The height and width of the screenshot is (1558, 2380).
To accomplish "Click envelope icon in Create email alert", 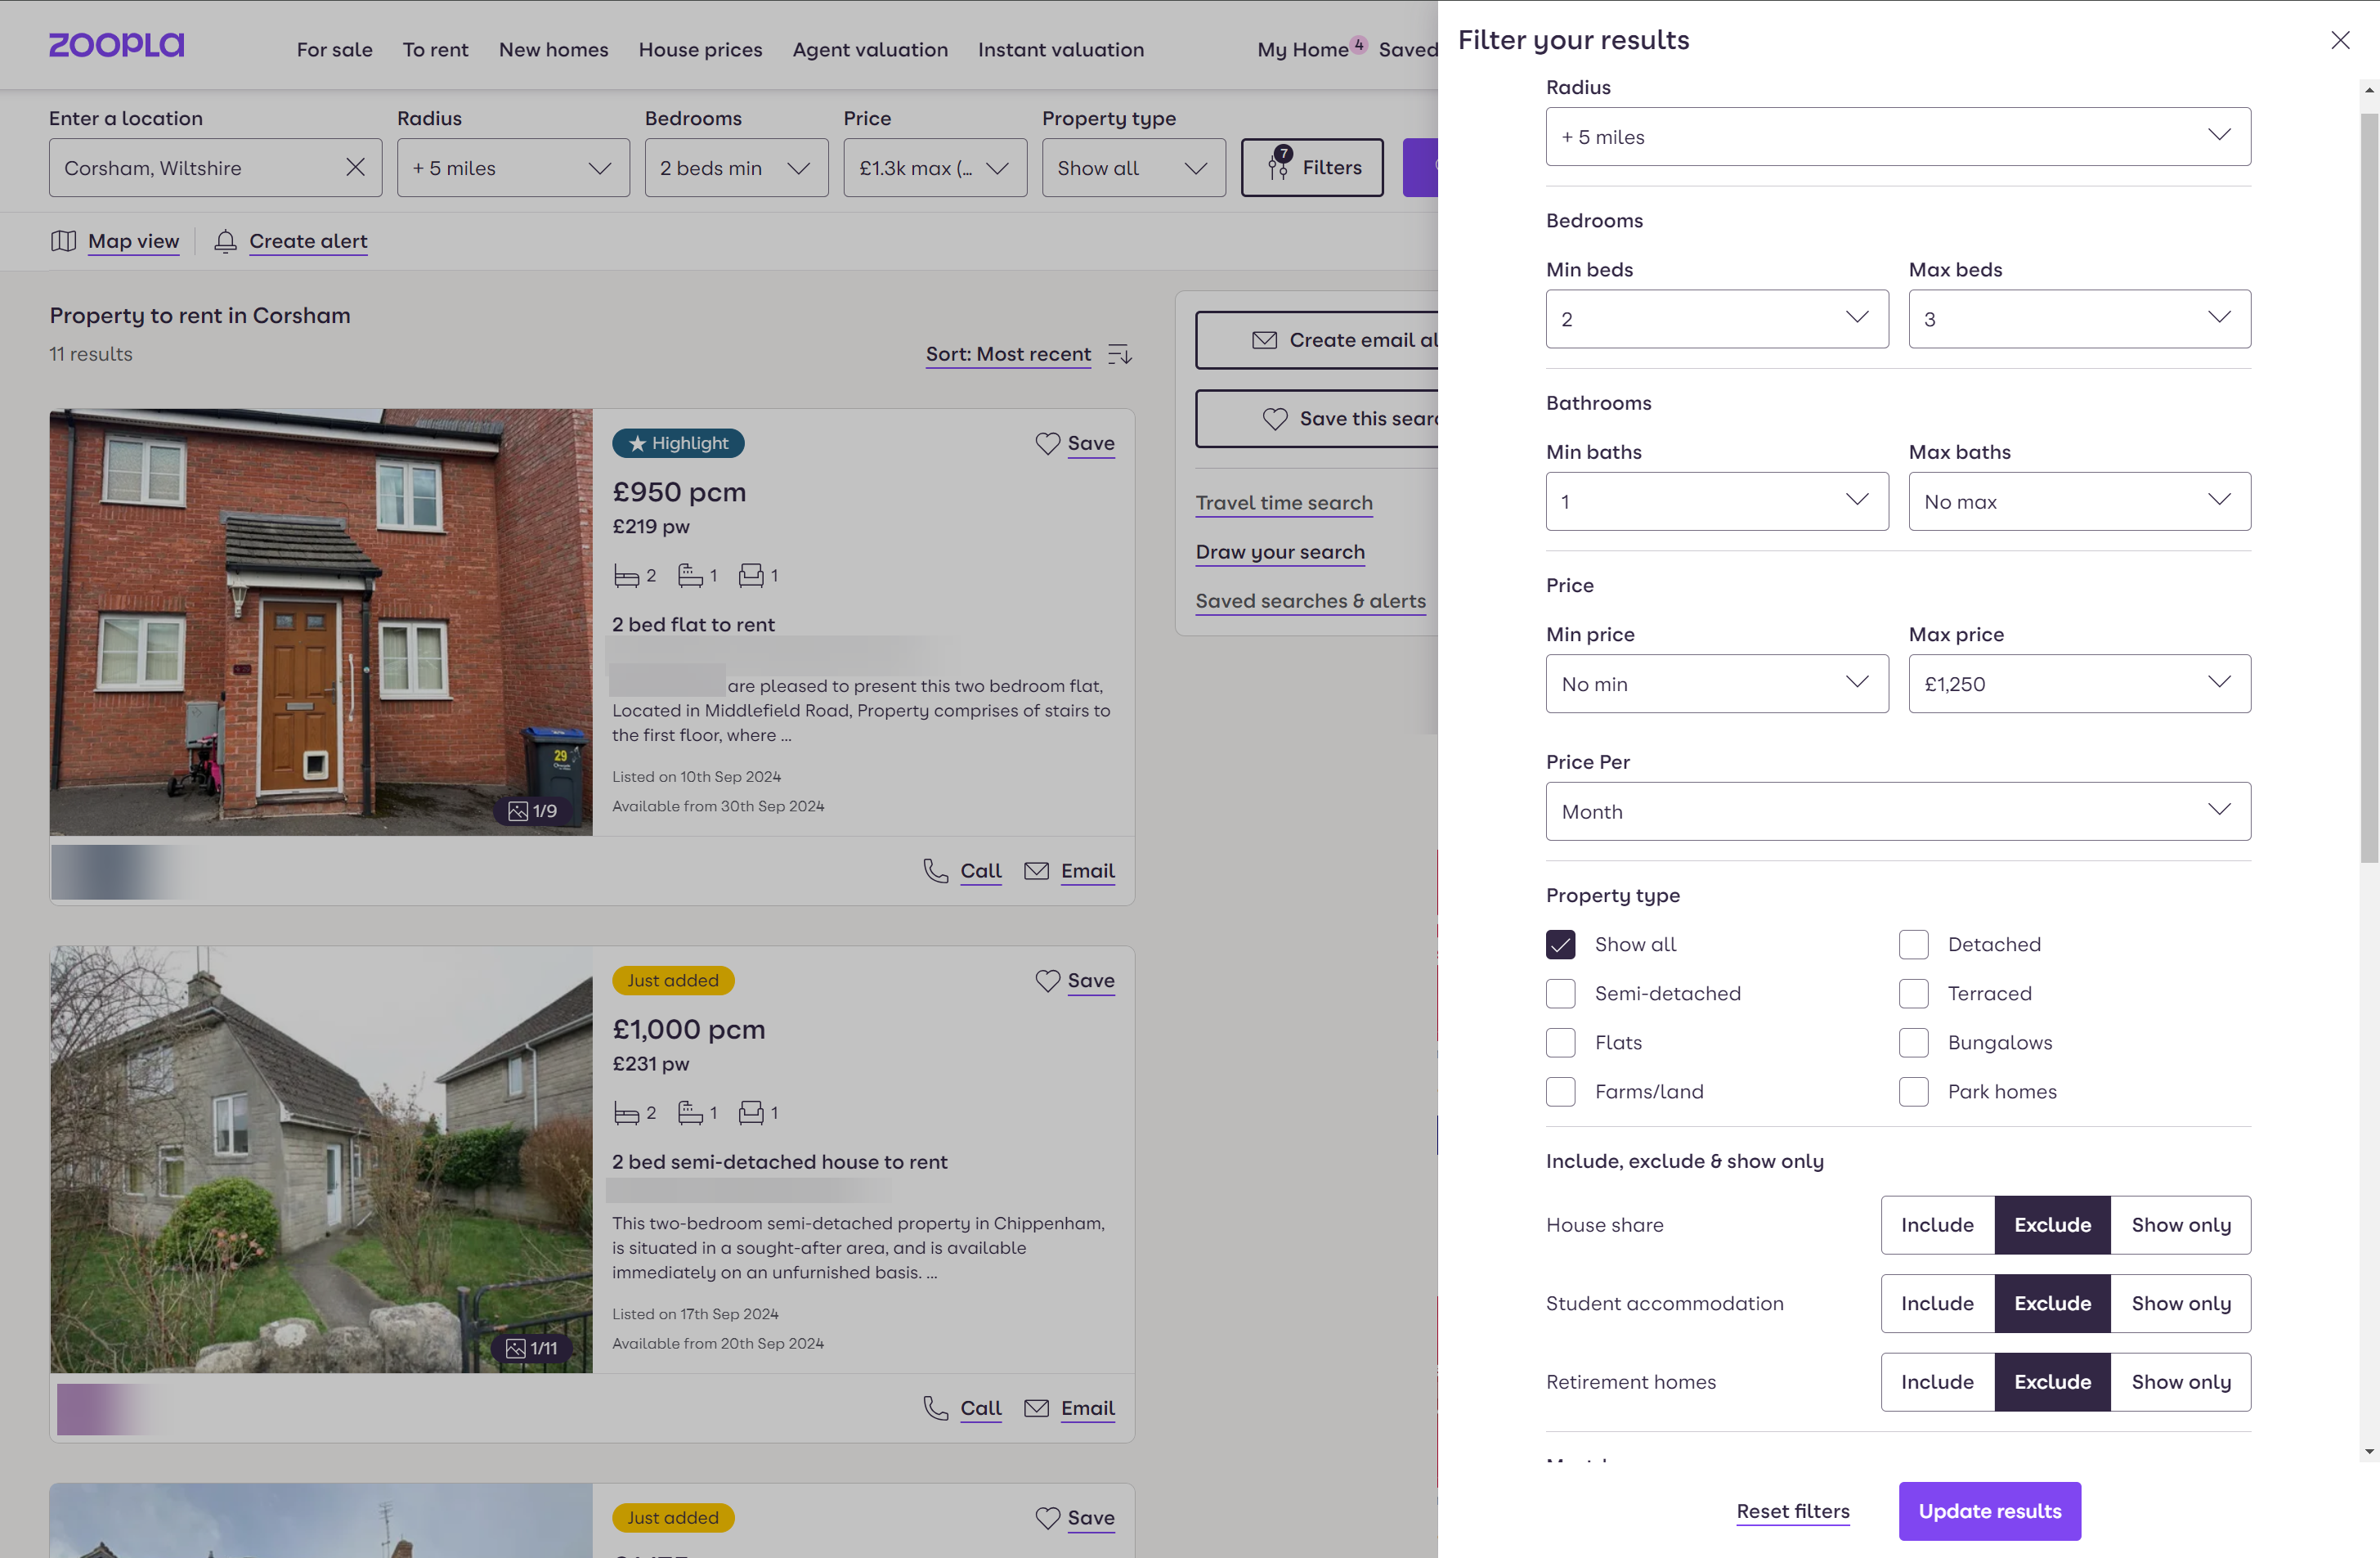I will coord(1264,340).
